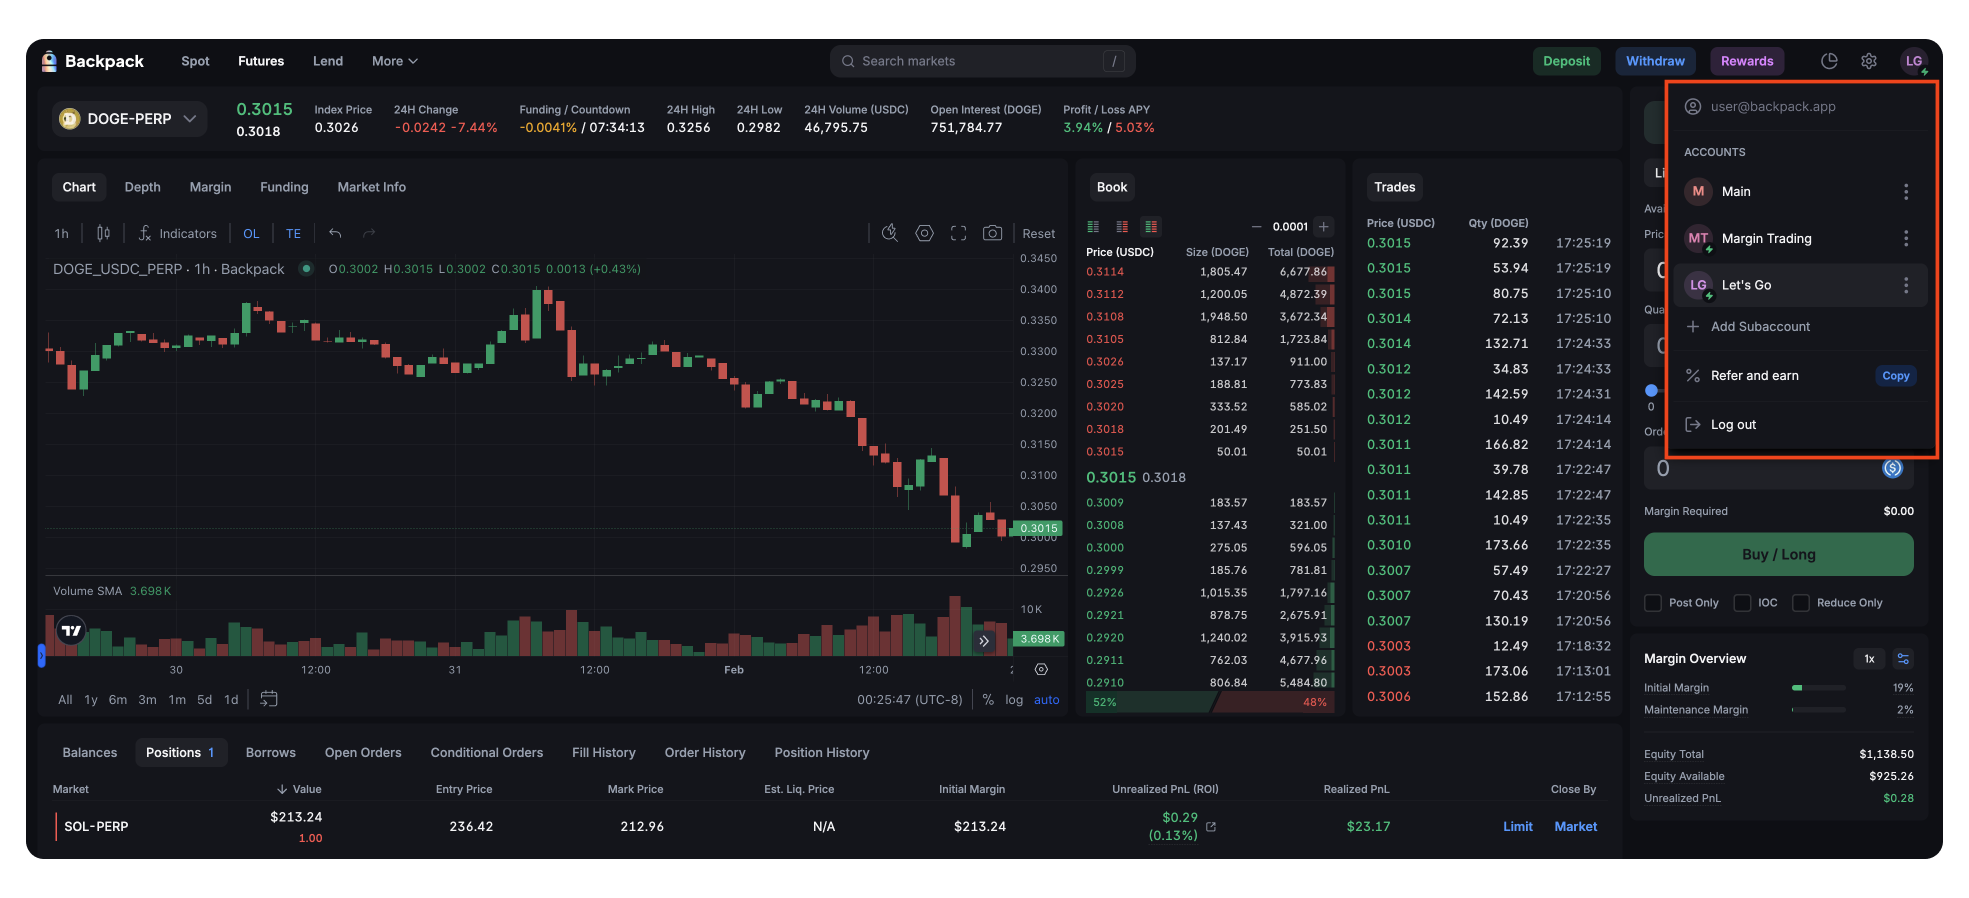Reset the chart view
Image resolution: width=1969 pixels, height=898 pixels.
click(1038, 234)
